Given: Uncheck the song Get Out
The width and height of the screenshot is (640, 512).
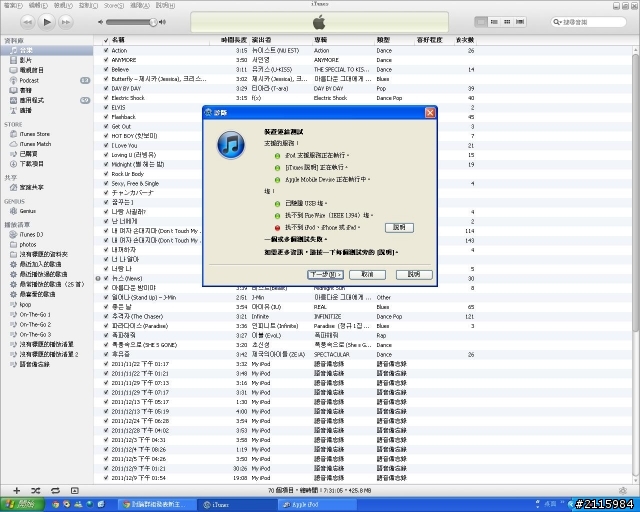Looking at the screenshot, I should [106, 127].
